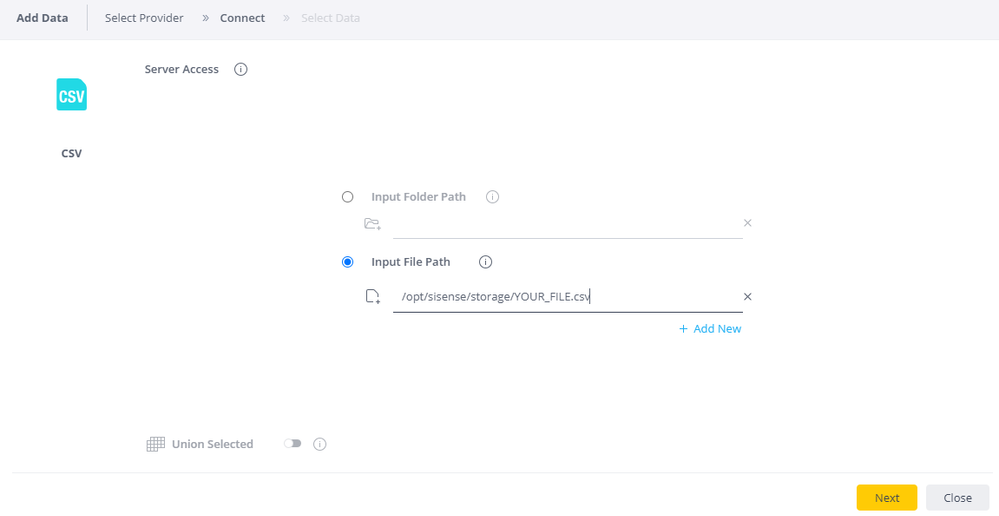Click the CSV provider icon
The image size is (999, 516).
coord(71,95)
